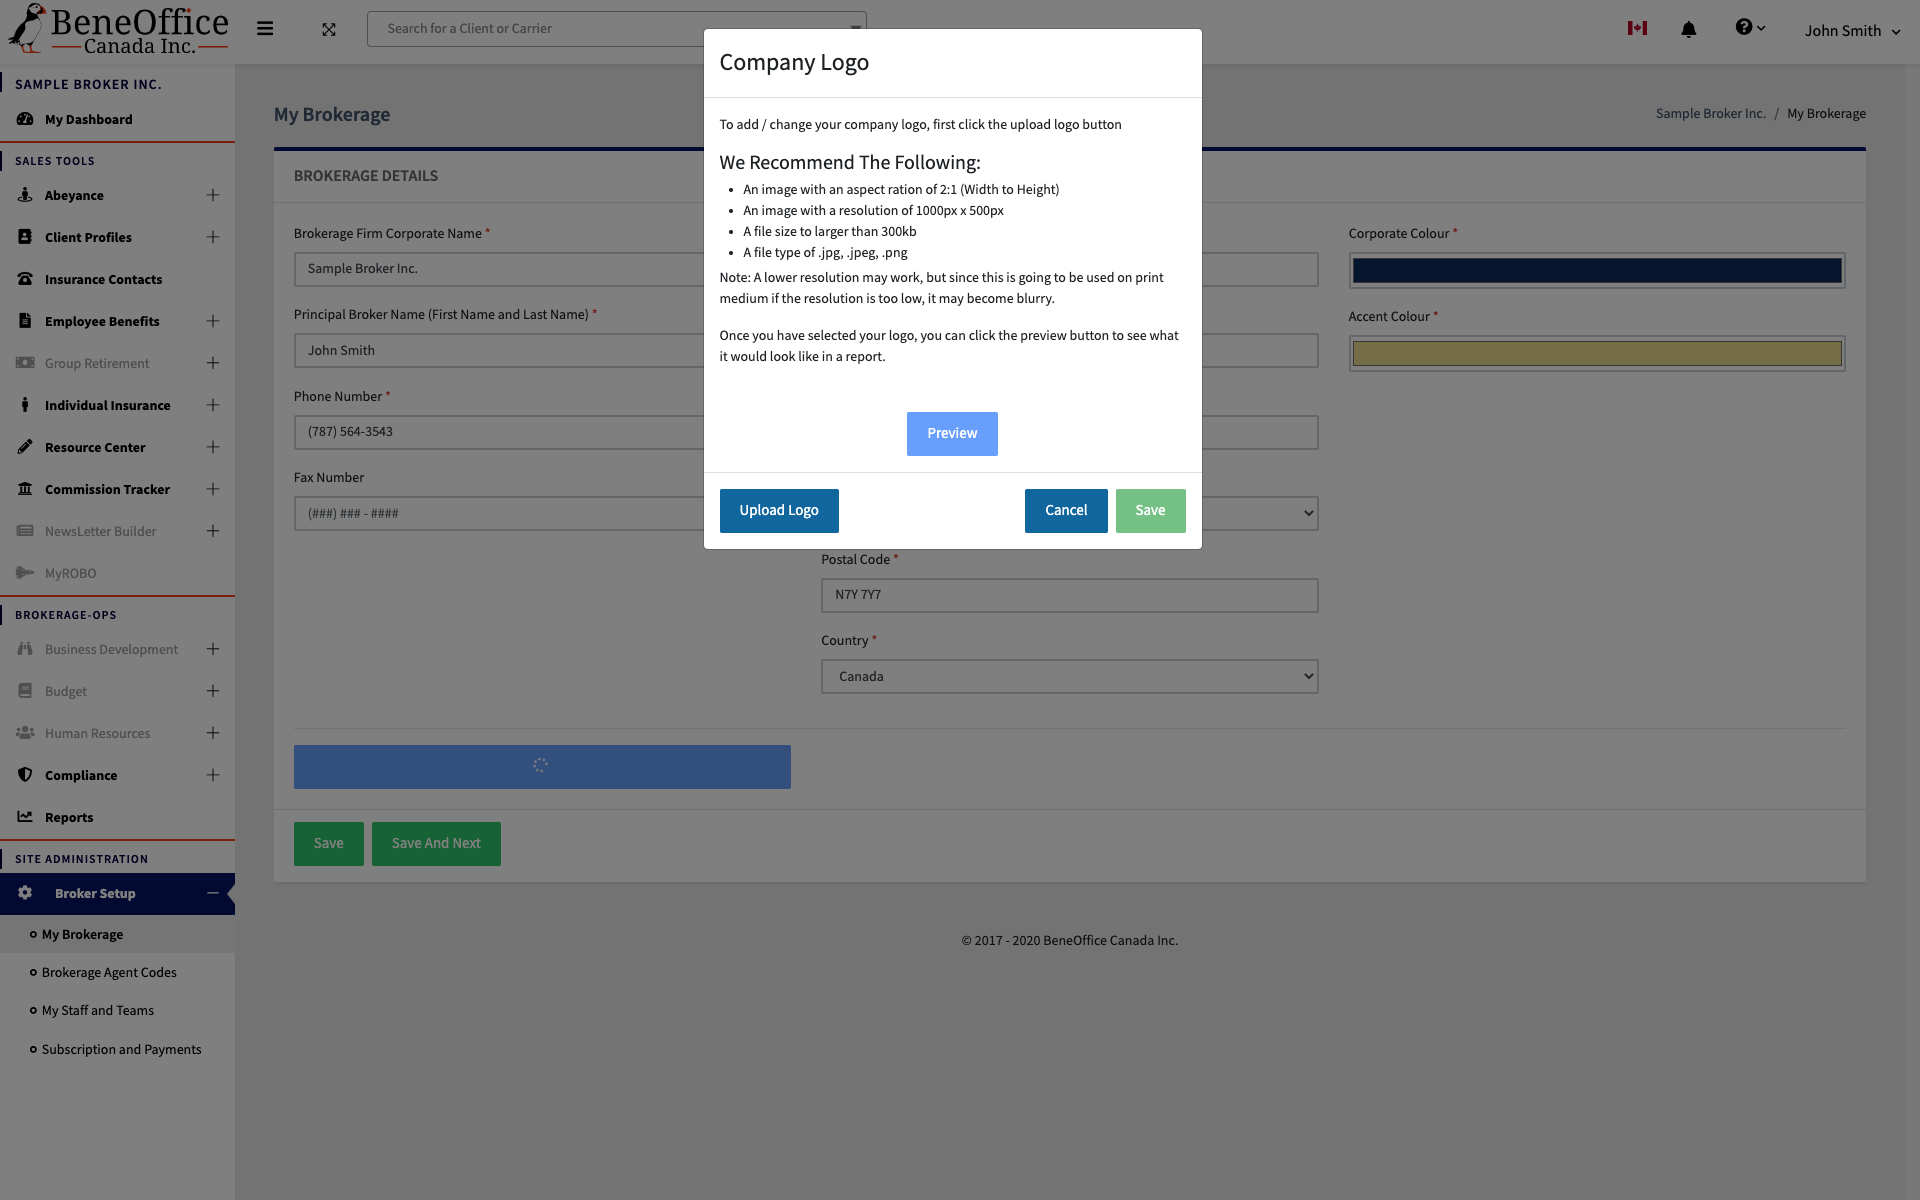Click Preview in the logo dialog
This screenshot has height=1200, width=1920.
point(951,434)
